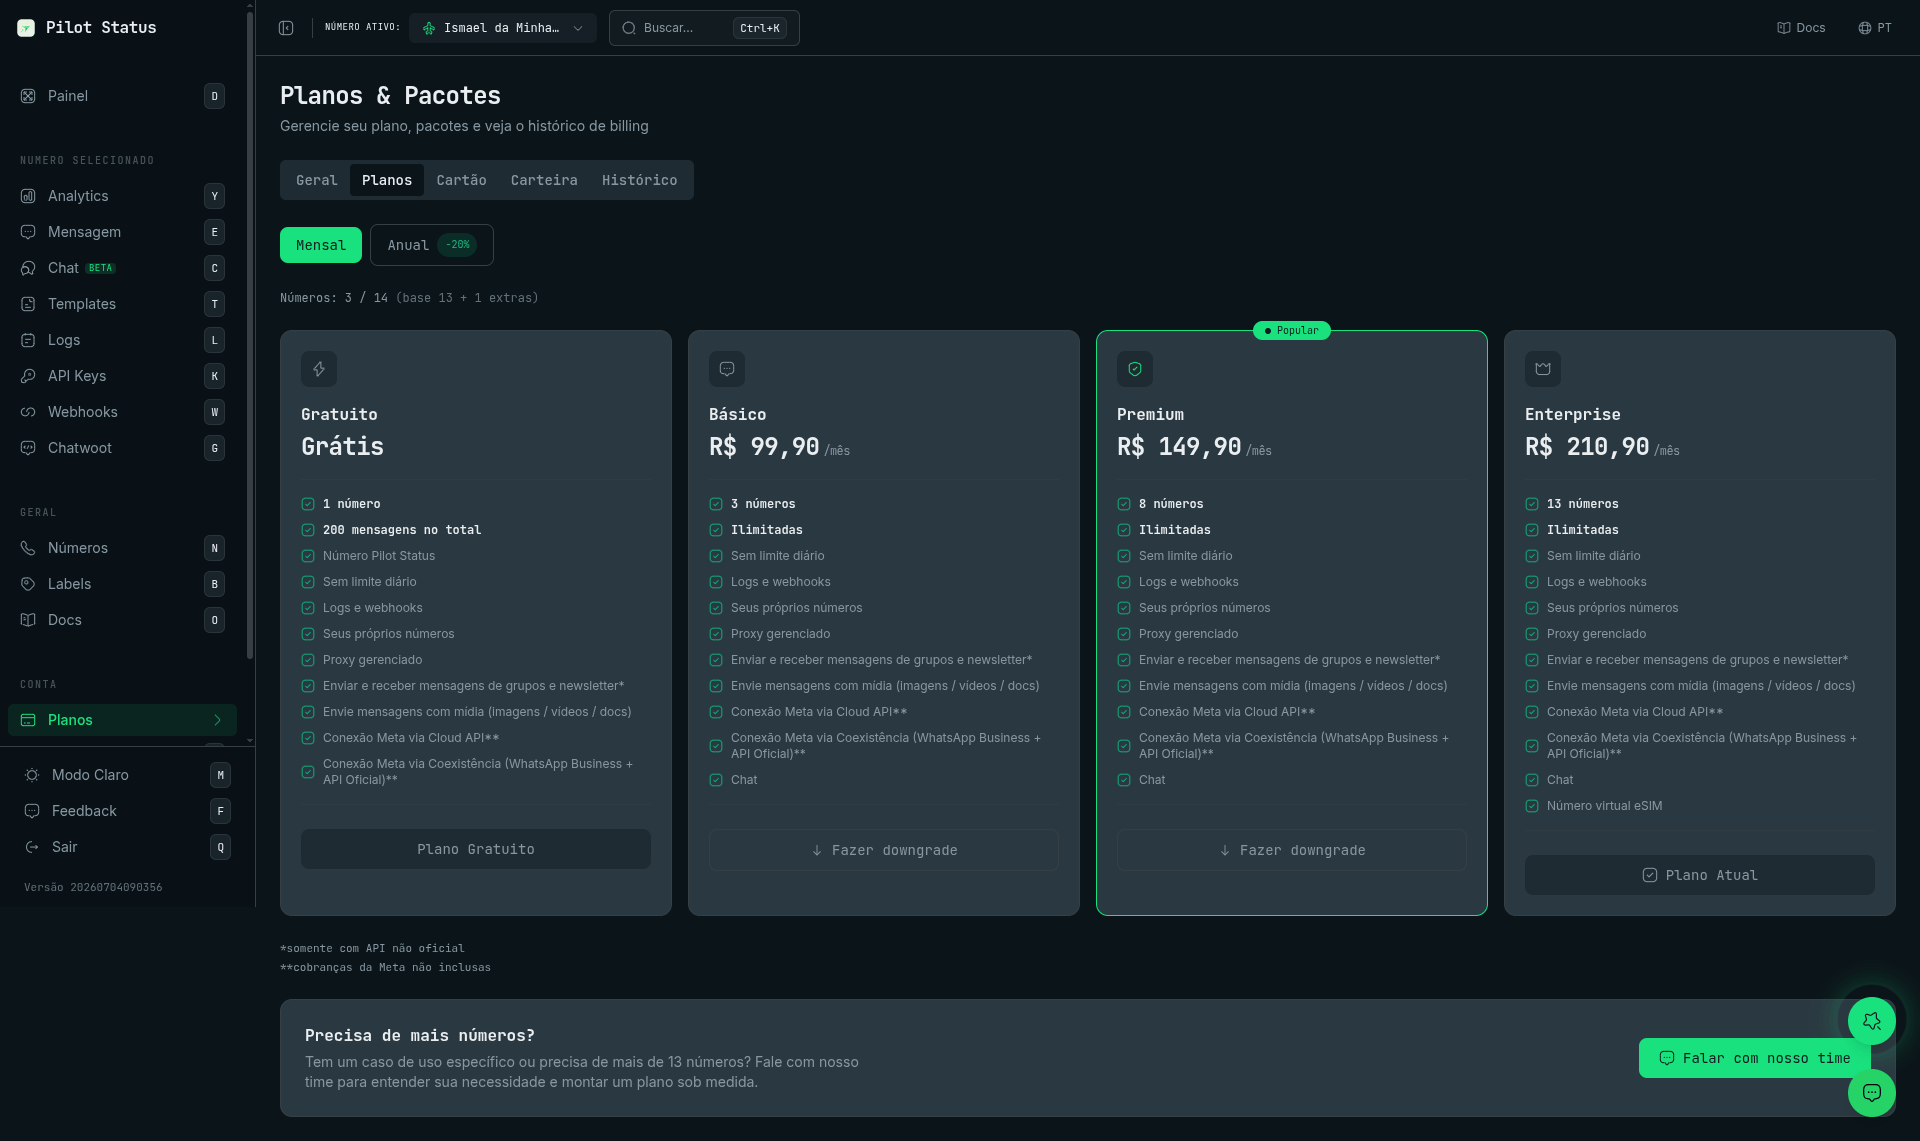
Task: Click the Modo Claro sun icon
Action: pos(32,775)
